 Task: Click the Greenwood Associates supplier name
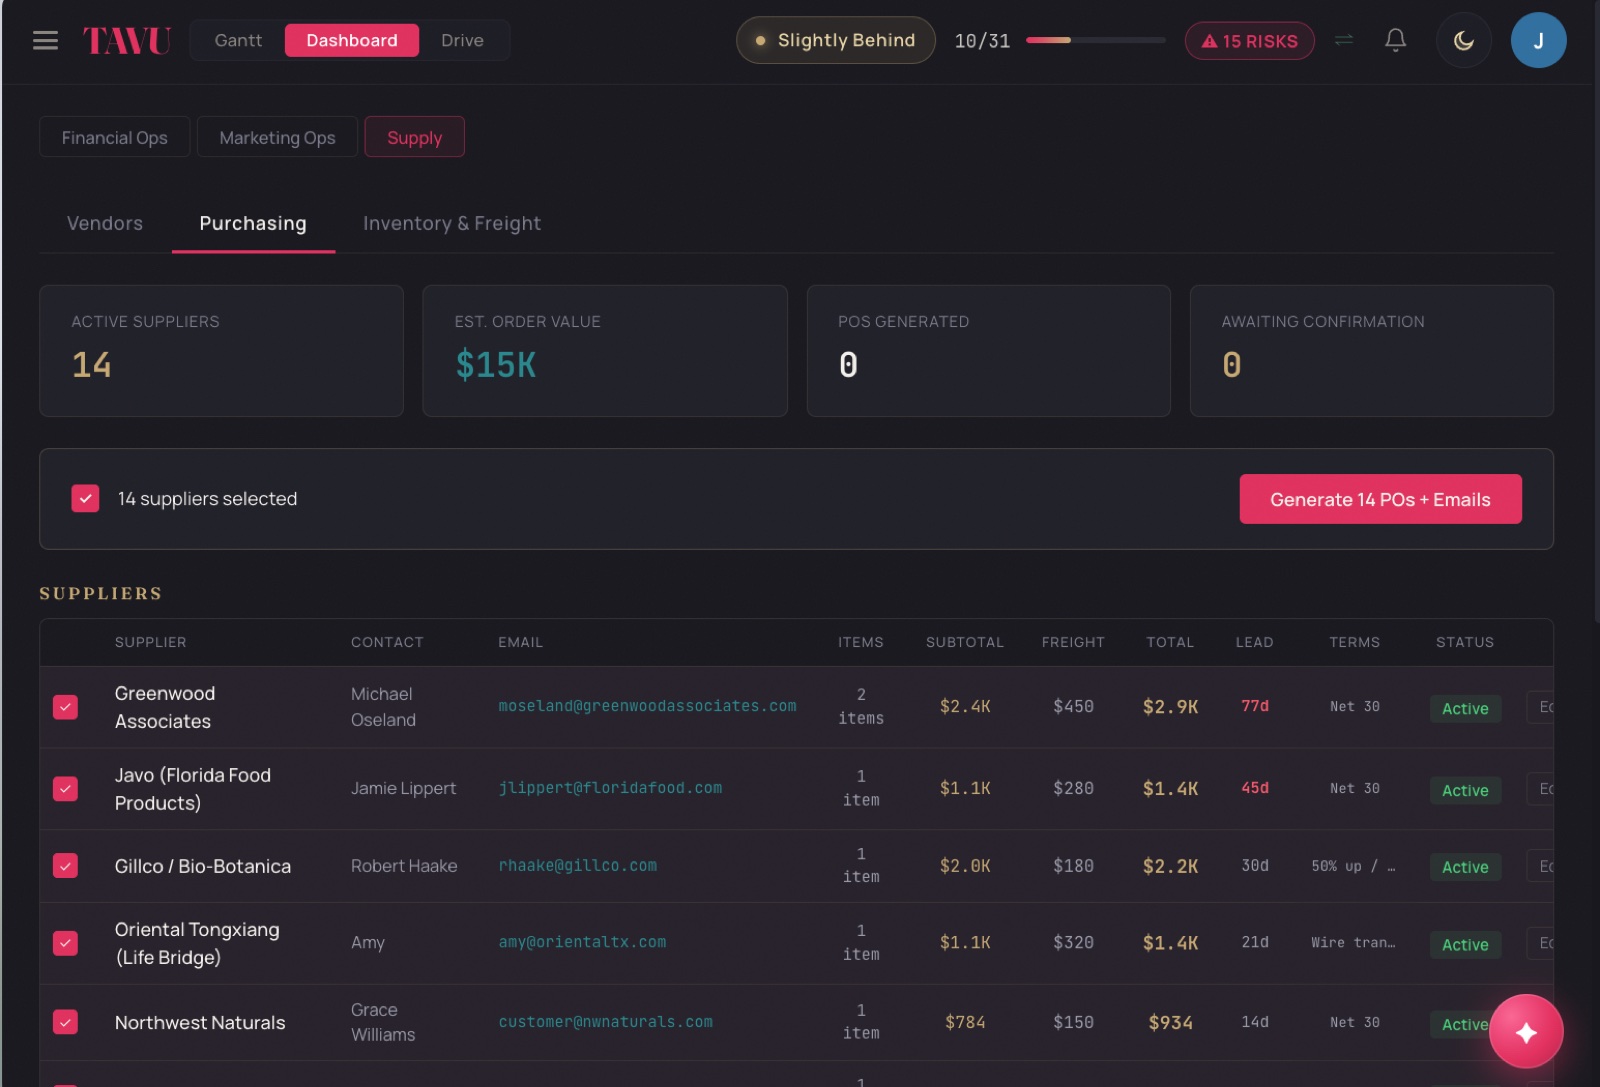pyautogui.click(x=164, y=707)
